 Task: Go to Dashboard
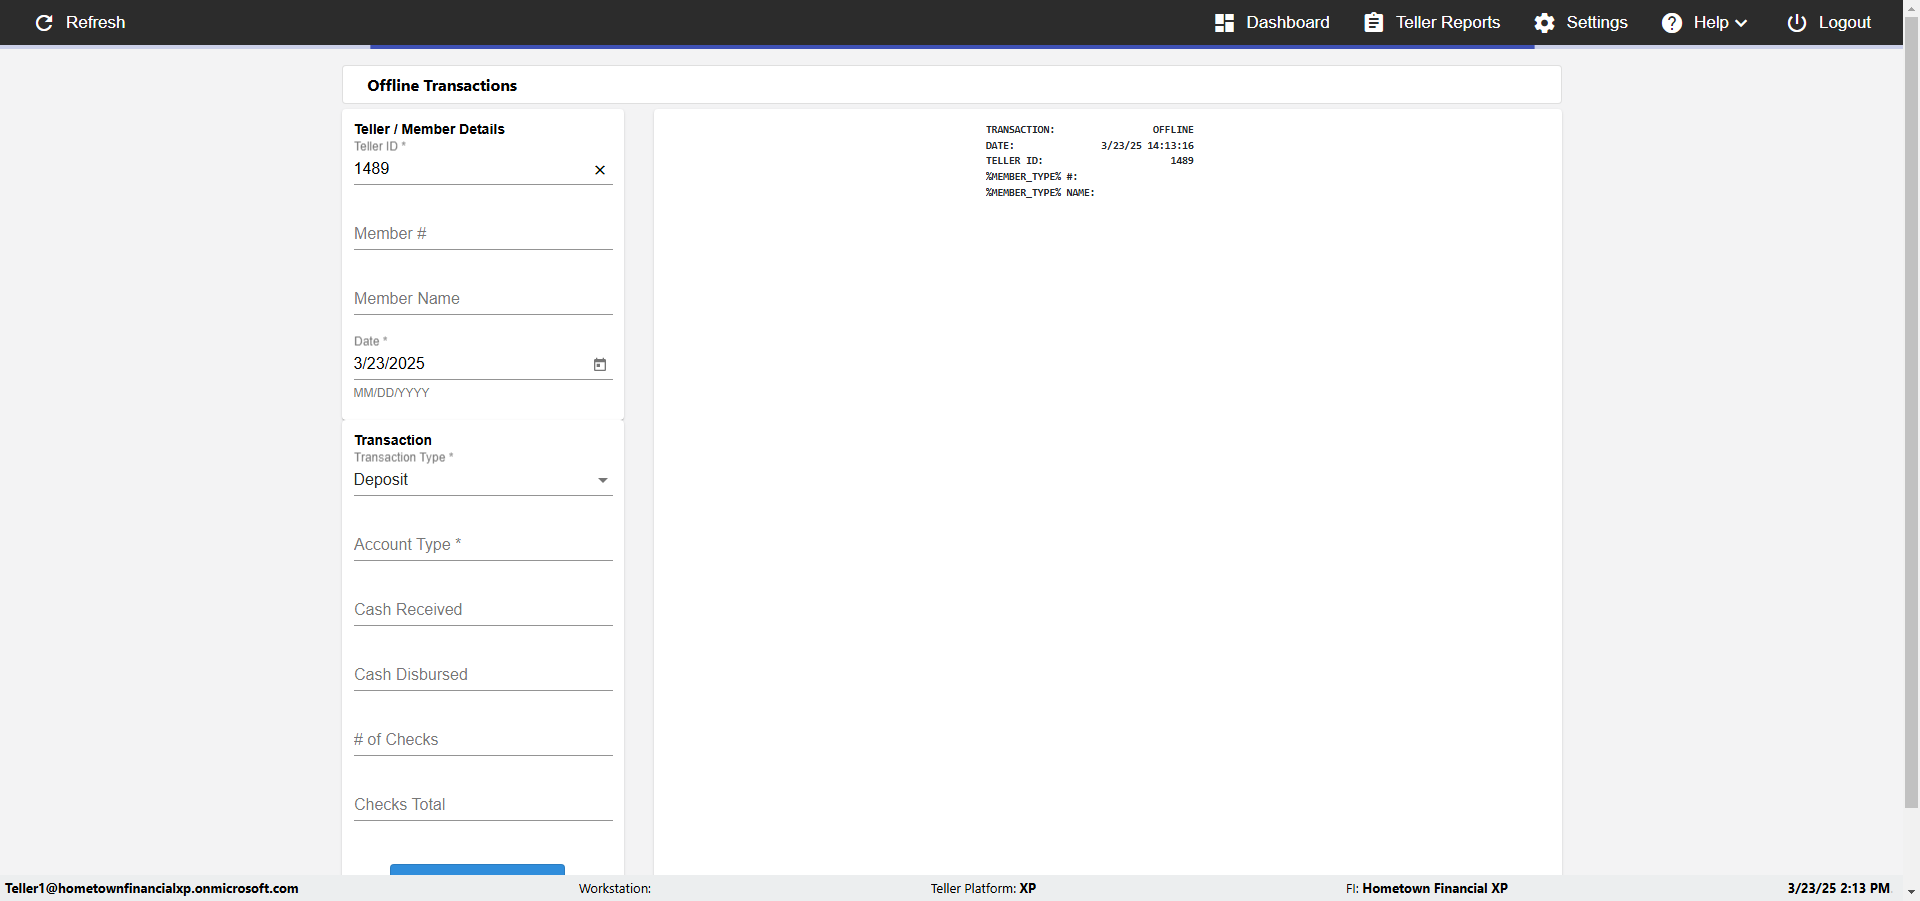tap(1288, 22)
